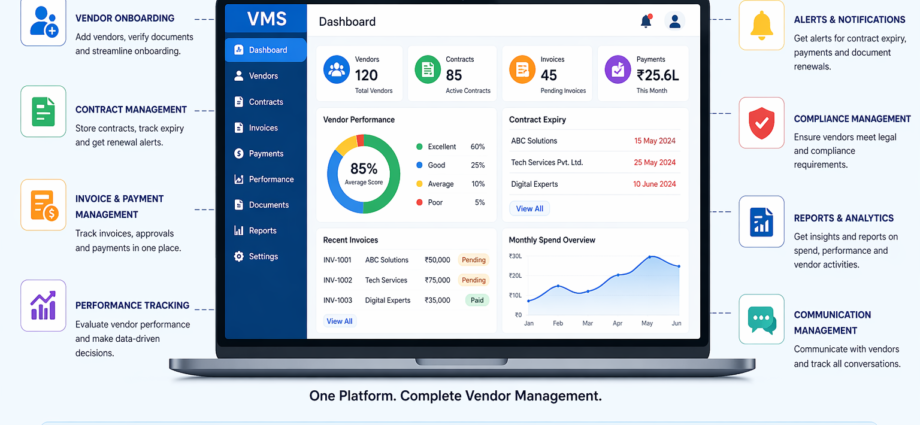Viewport: 920px width, 425px height.
Task: Select Vendors in the sidebar
Action: pos(263,76)
